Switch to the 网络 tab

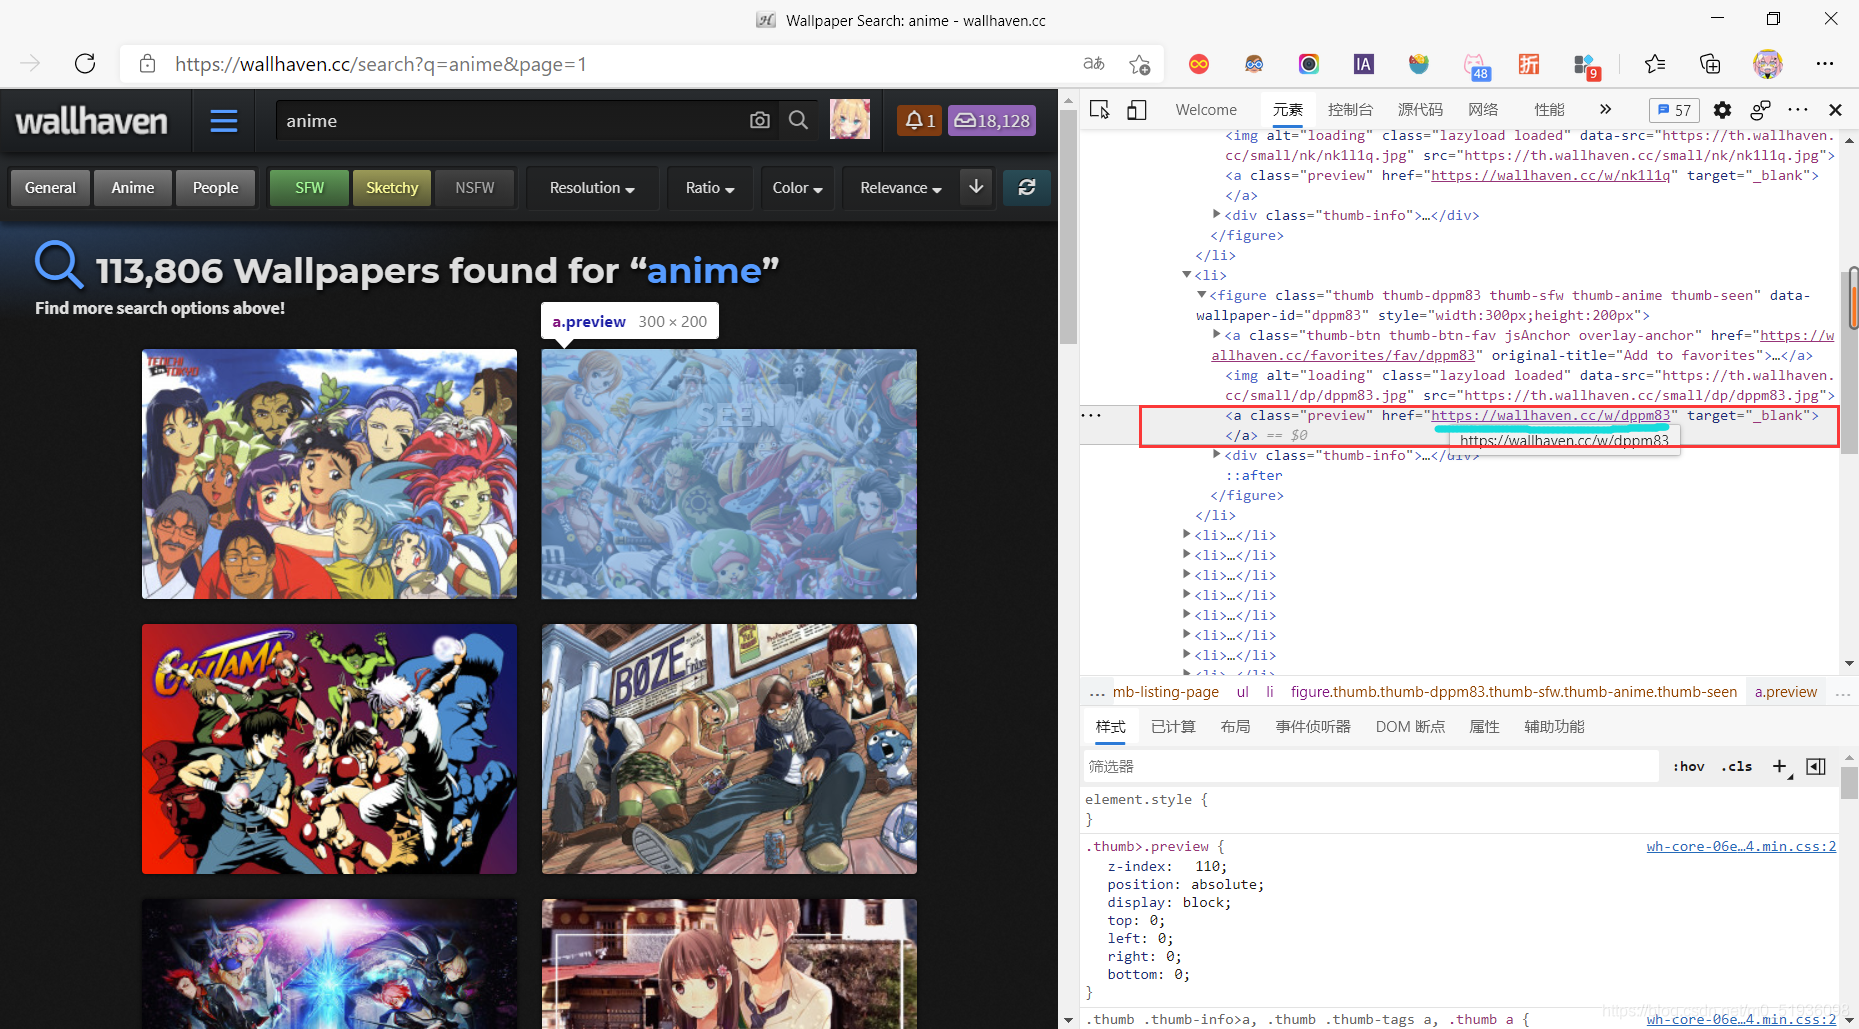coord(1483,110)
